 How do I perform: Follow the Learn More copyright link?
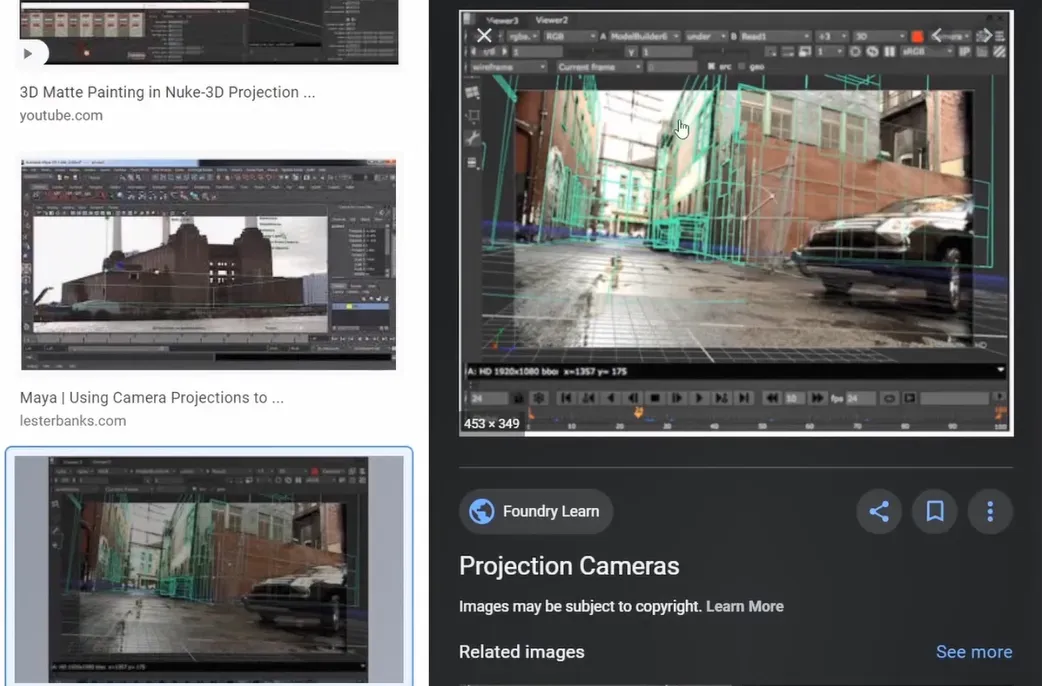[744, 606]
